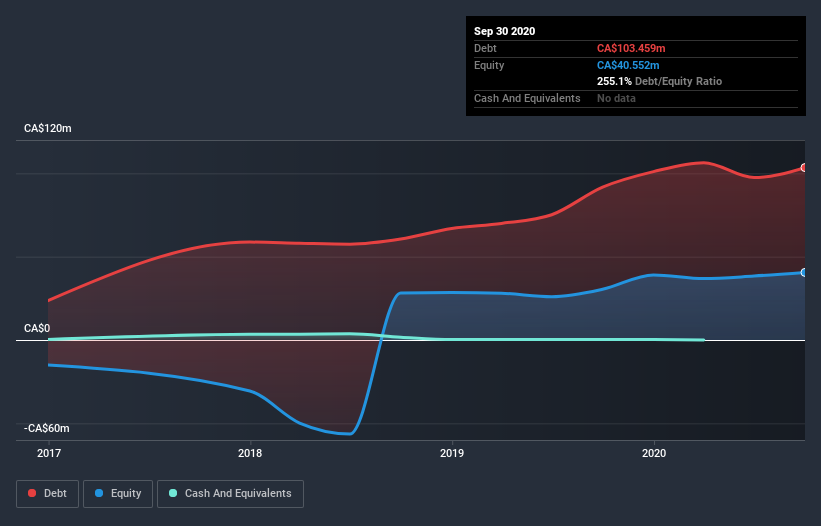Toggle the Debt series legend button
821x526 pixels.
[x=47, y=494]
